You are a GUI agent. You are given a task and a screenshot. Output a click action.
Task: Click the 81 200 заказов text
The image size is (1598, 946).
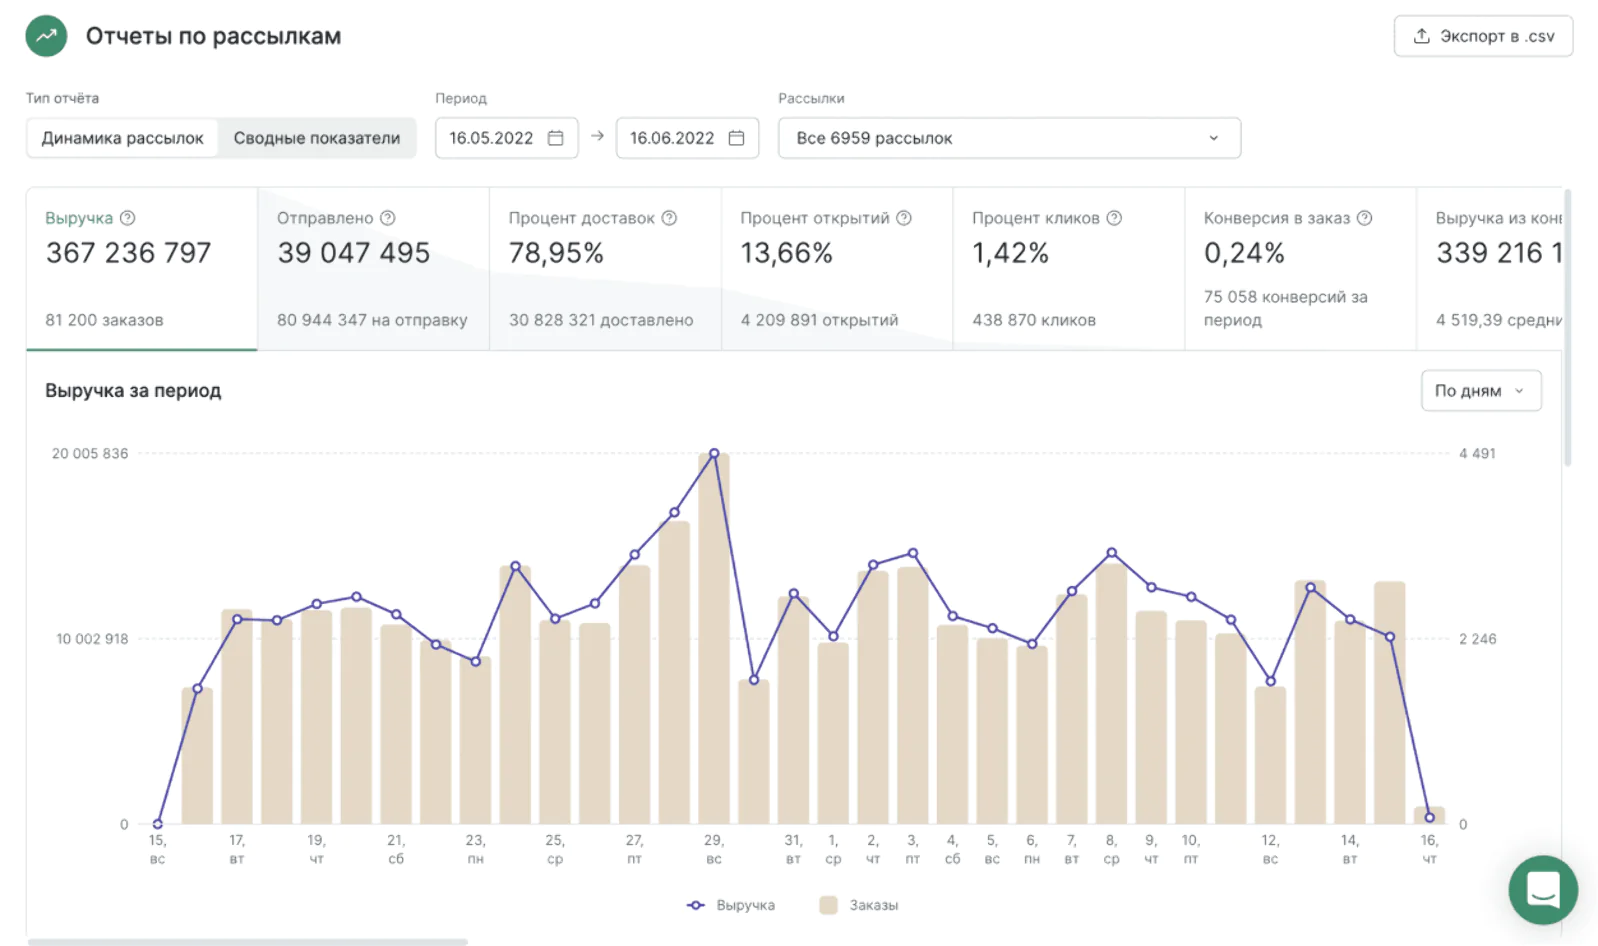[104, 320]
